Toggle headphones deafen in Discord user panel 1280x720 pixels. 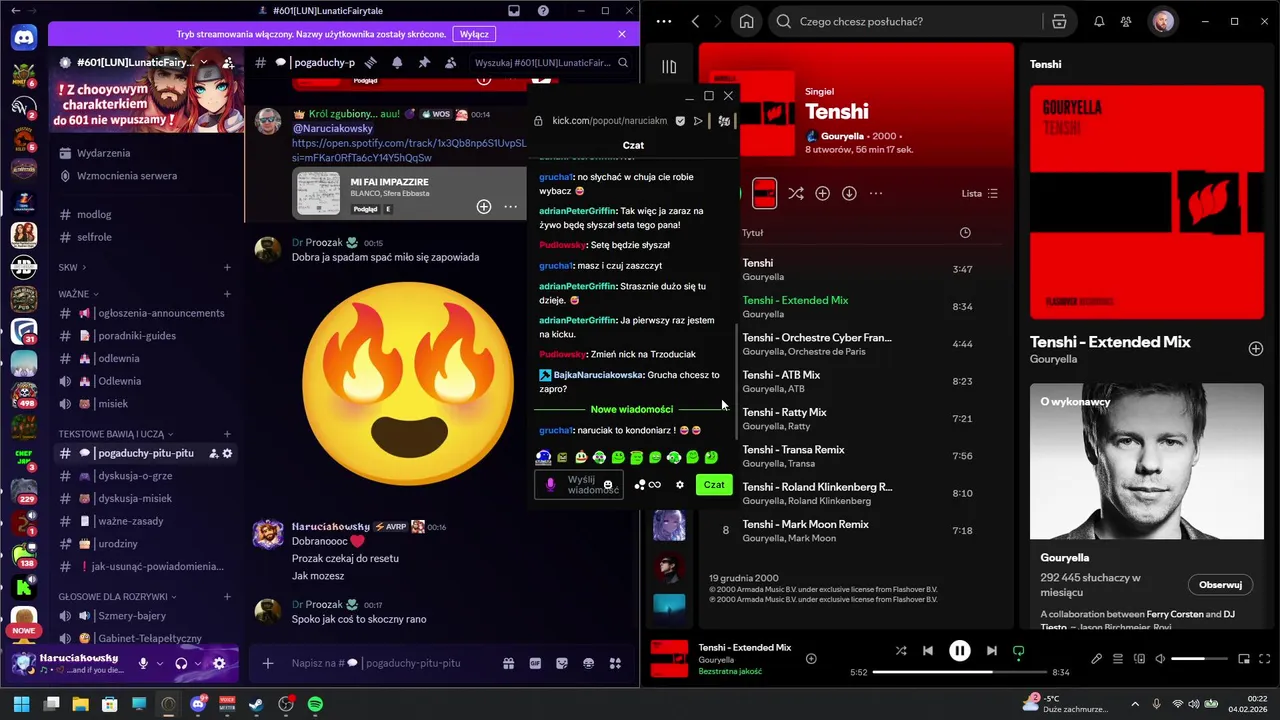pos(181,663)
